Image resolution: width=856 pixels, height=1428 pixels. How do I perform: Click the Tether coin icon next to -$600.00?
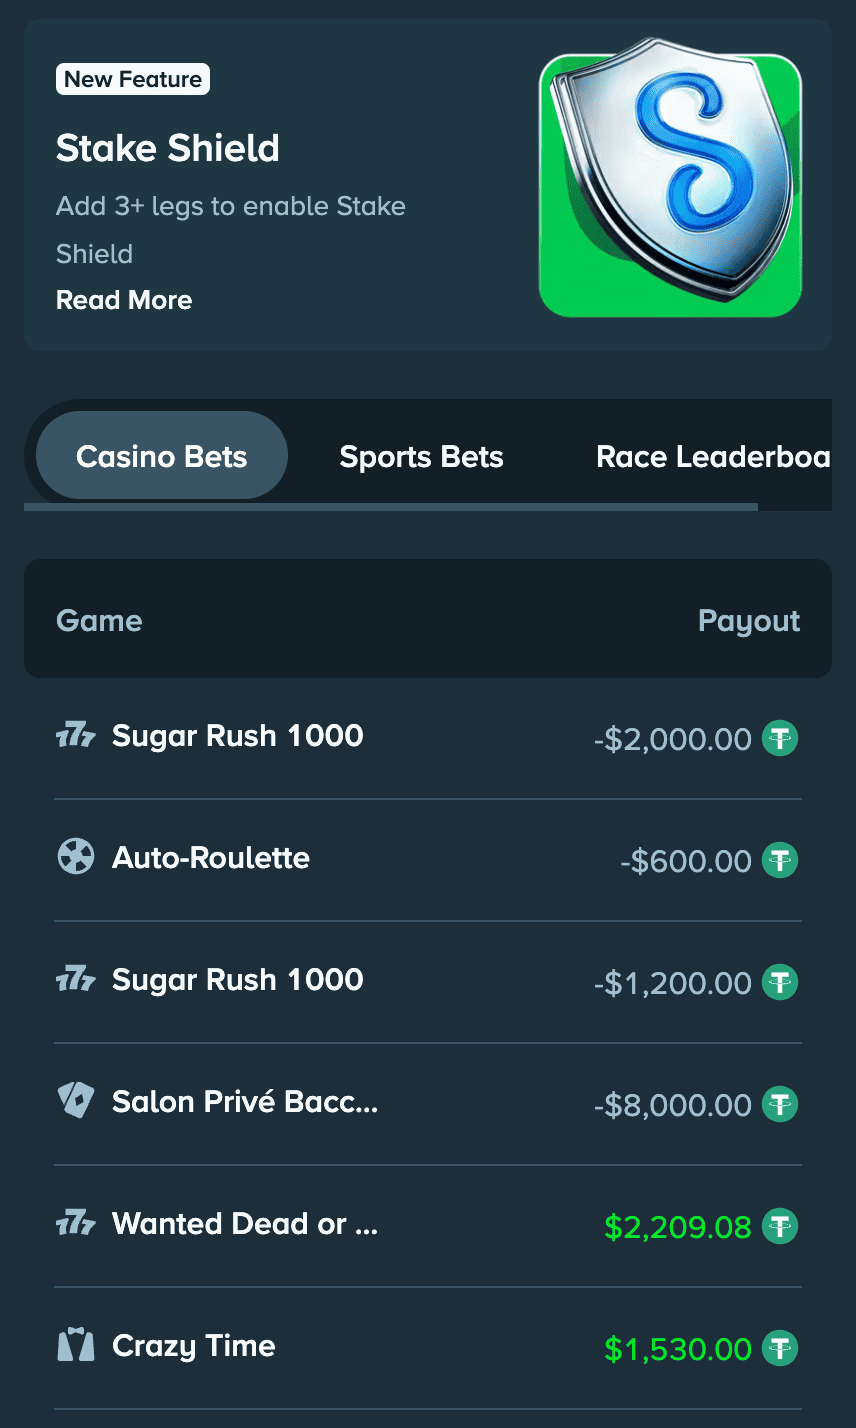(x=780, y=861)
